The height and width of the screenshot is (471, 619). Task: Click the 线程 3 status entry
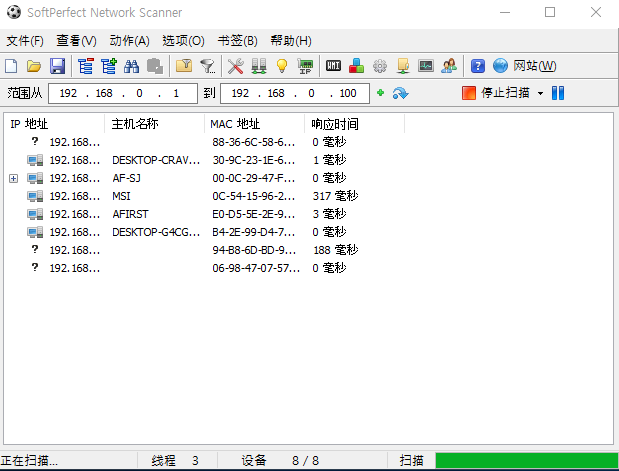coord(175,460)
